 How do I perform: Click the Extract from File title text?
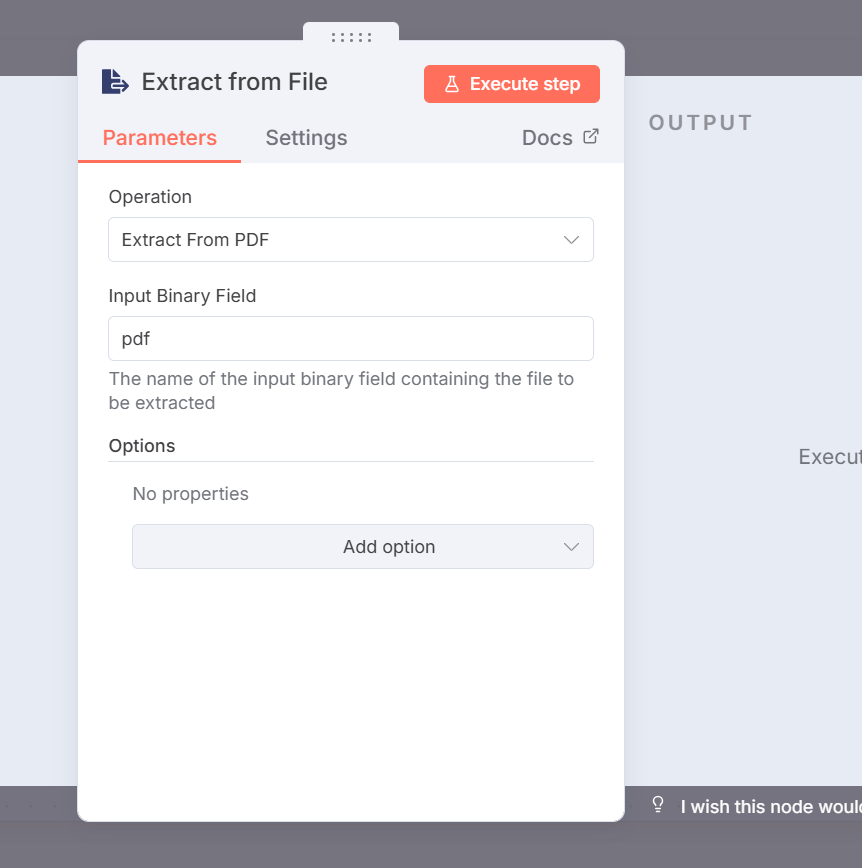235,82
